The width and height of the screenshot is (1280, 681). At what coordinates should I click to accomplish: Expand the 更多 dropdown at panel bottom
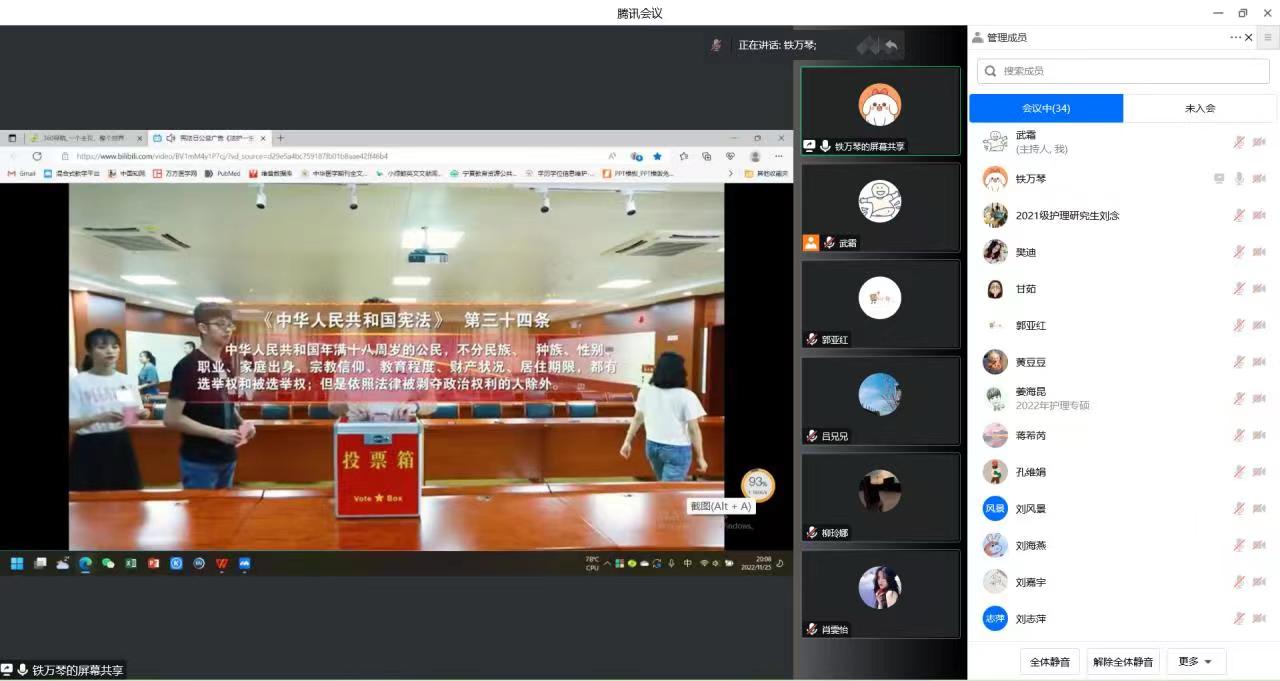point(1196,662)
